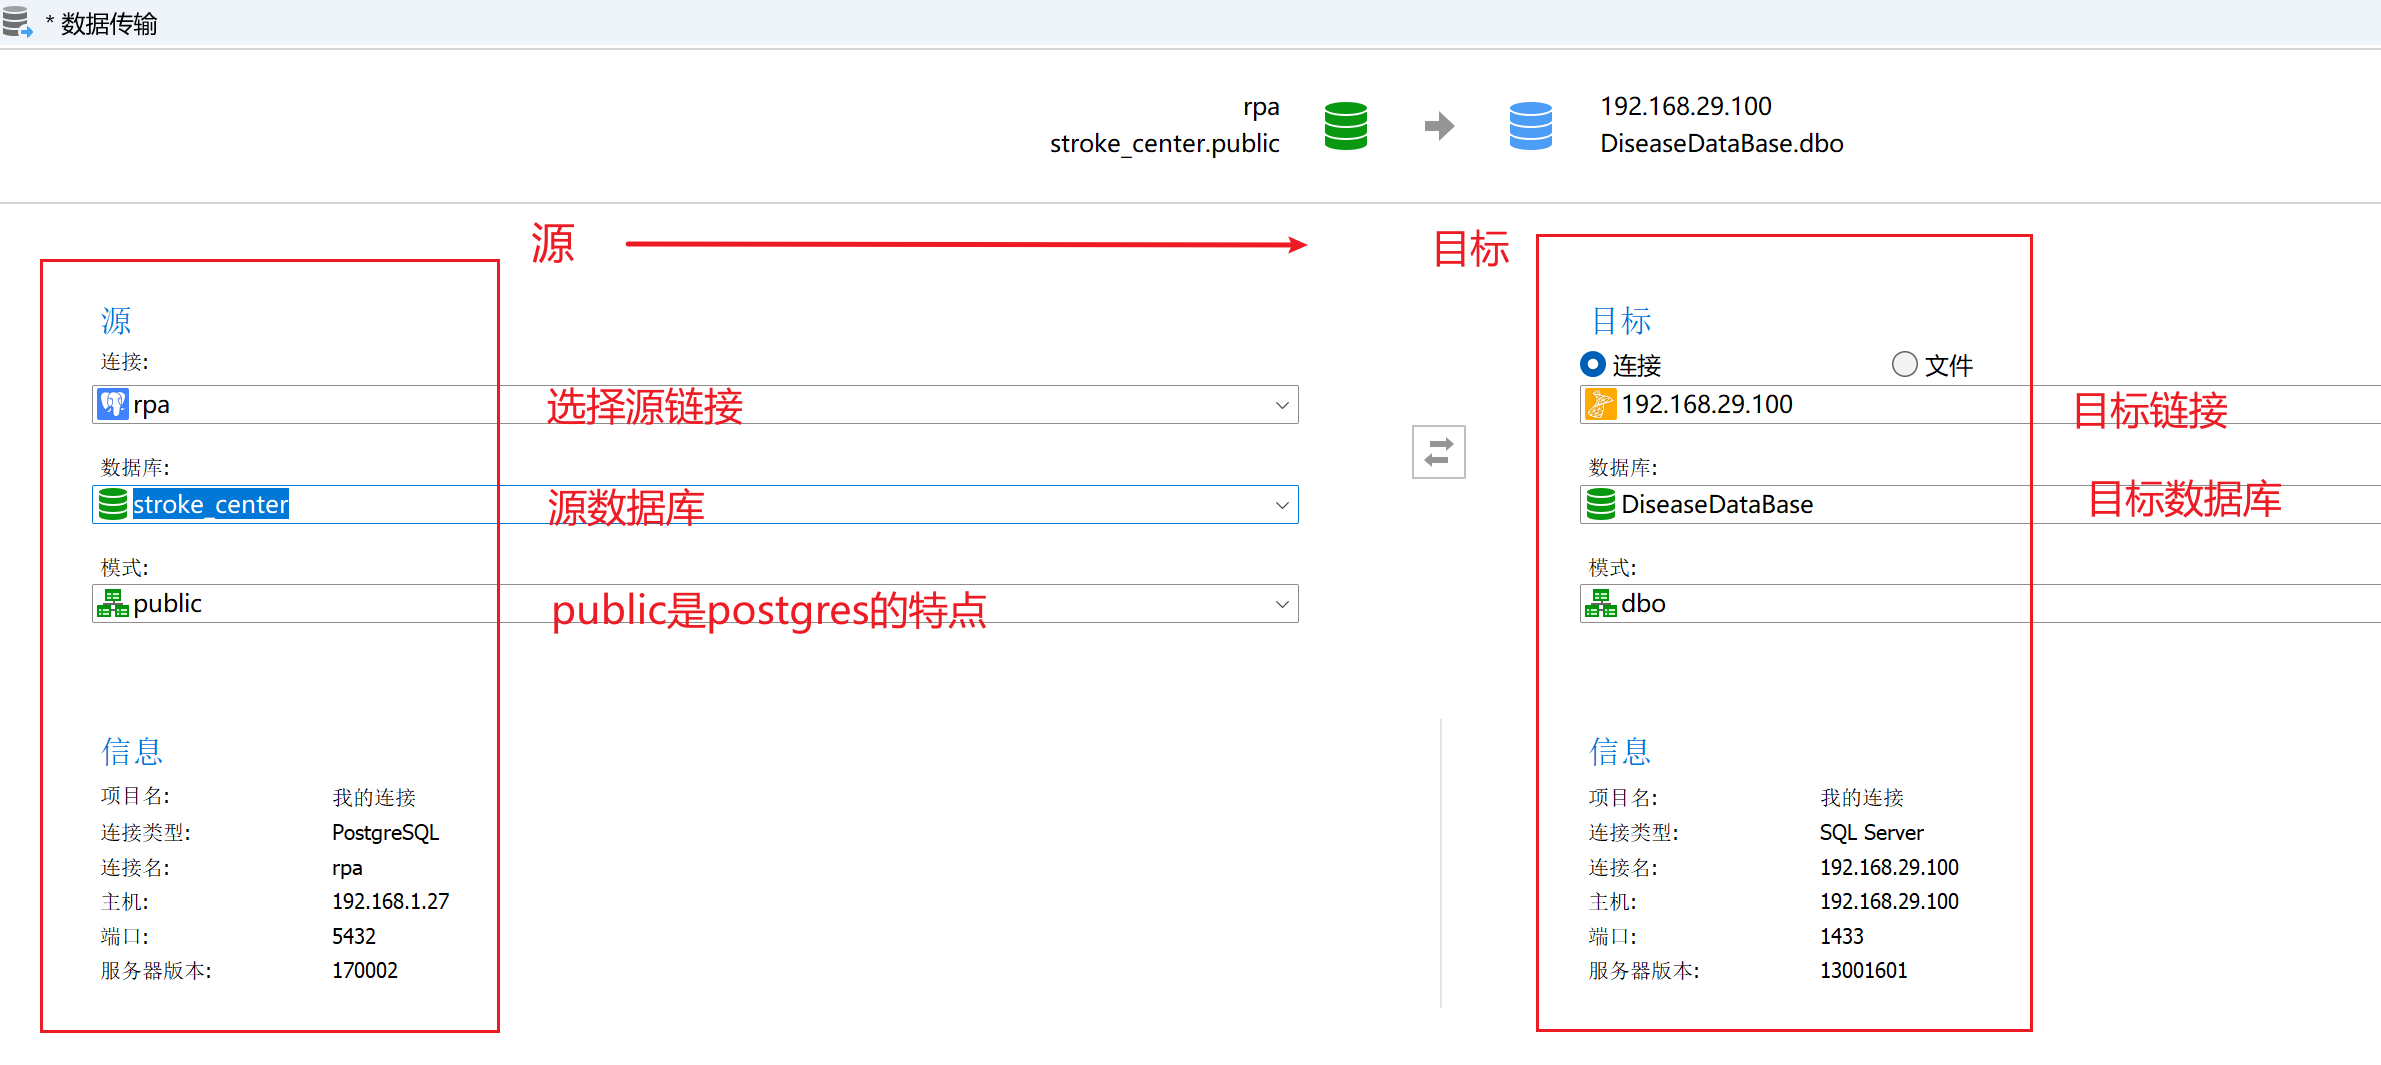Select the 连接 radio button under 目标
This screenshot has height=1065, width=2381.
pos(1593,364)
